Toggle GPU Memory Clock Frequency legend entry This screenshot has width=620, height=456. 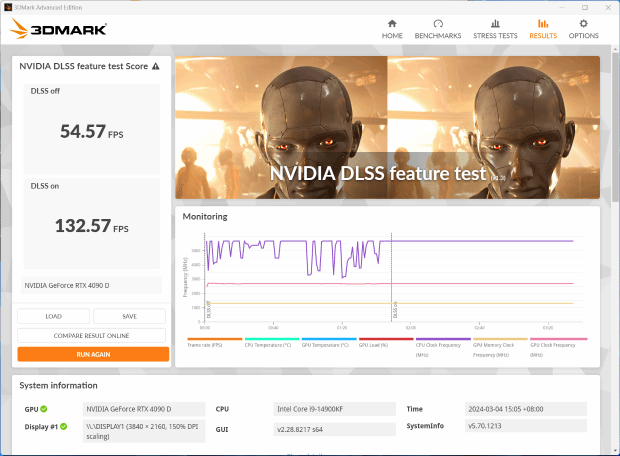(500, 347)
